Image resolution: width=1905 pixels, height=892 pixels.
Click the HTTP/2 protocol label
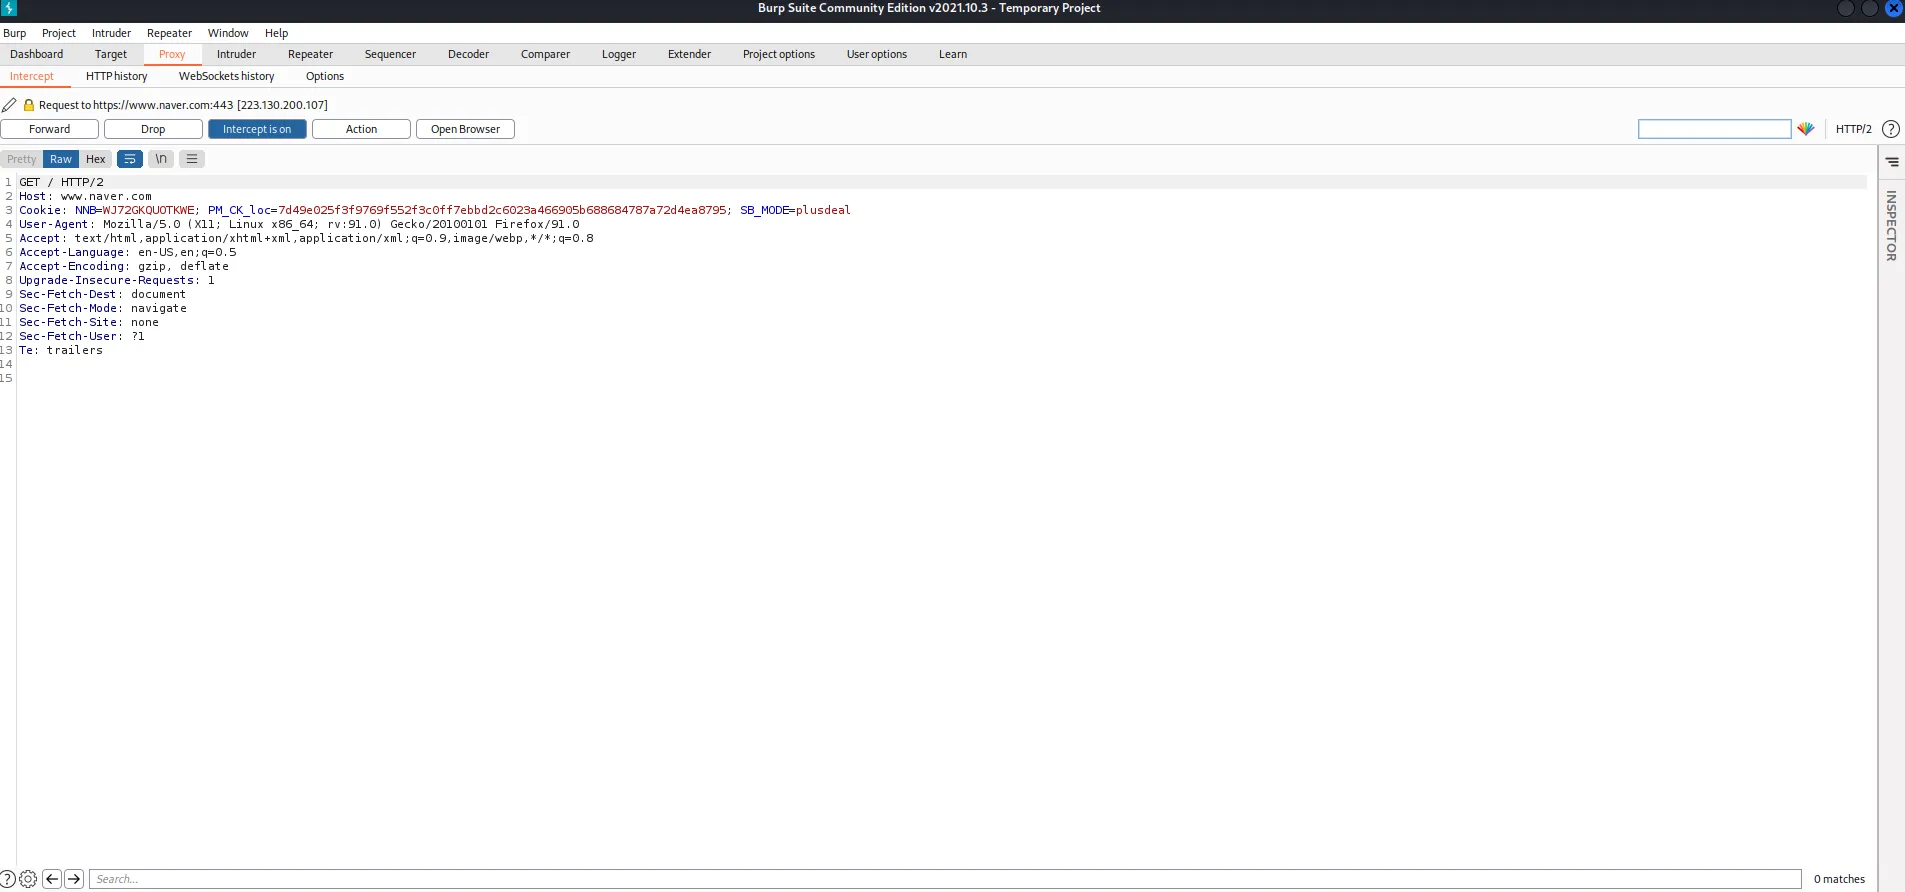click(x=1854, y=129)
